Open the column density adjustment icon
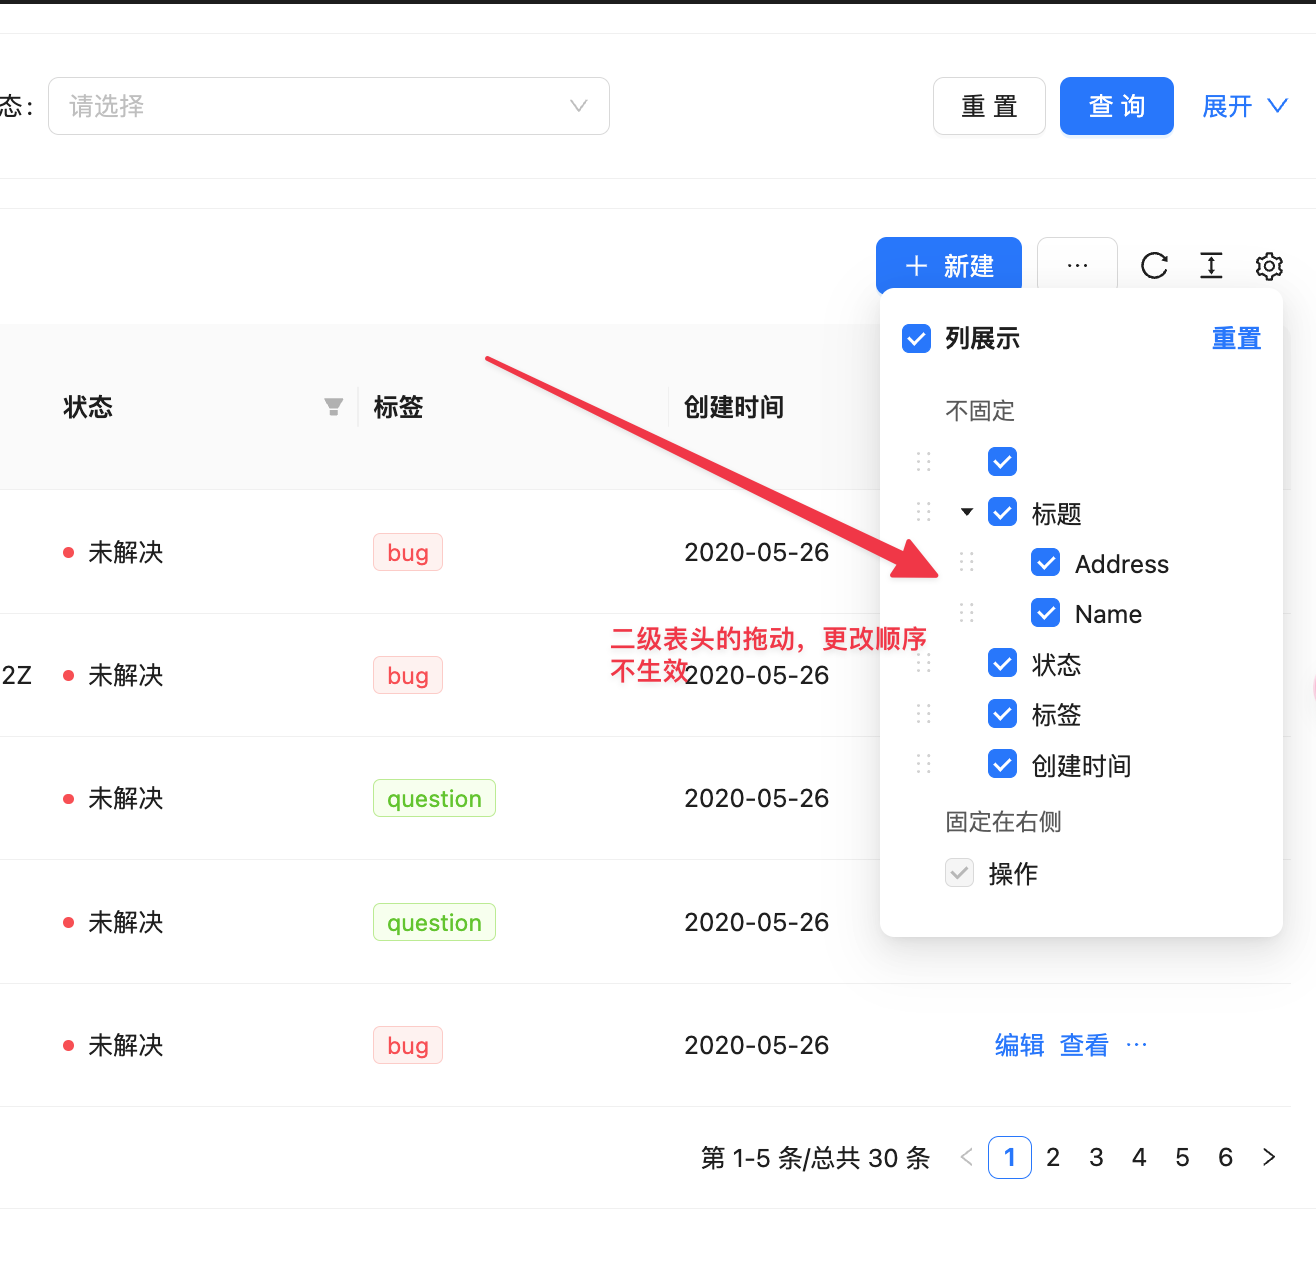The width and height of the screenshot is (1316, 1272). coord(1211,266)
